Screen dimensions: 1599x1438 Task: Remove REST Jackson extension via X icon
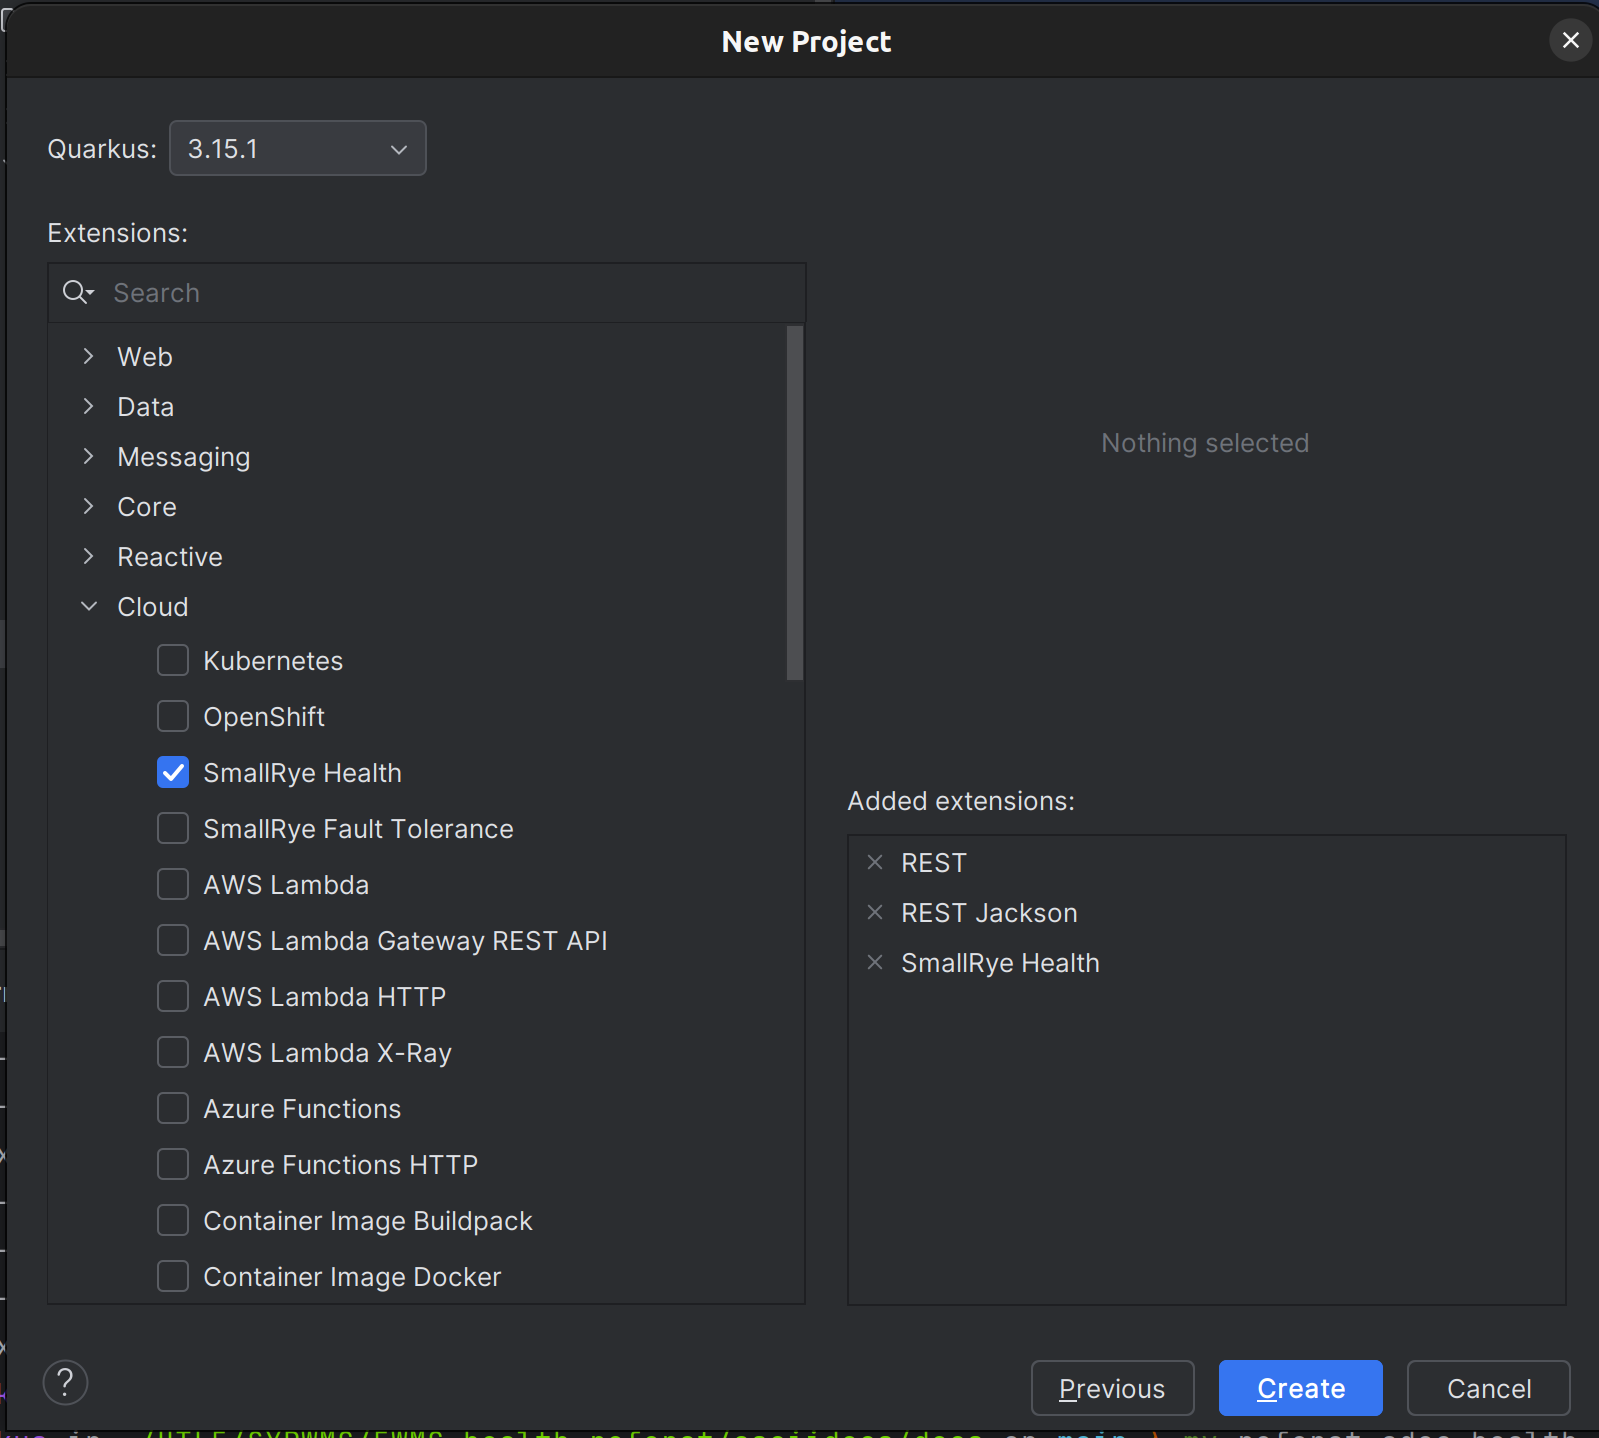coord(875,912)
